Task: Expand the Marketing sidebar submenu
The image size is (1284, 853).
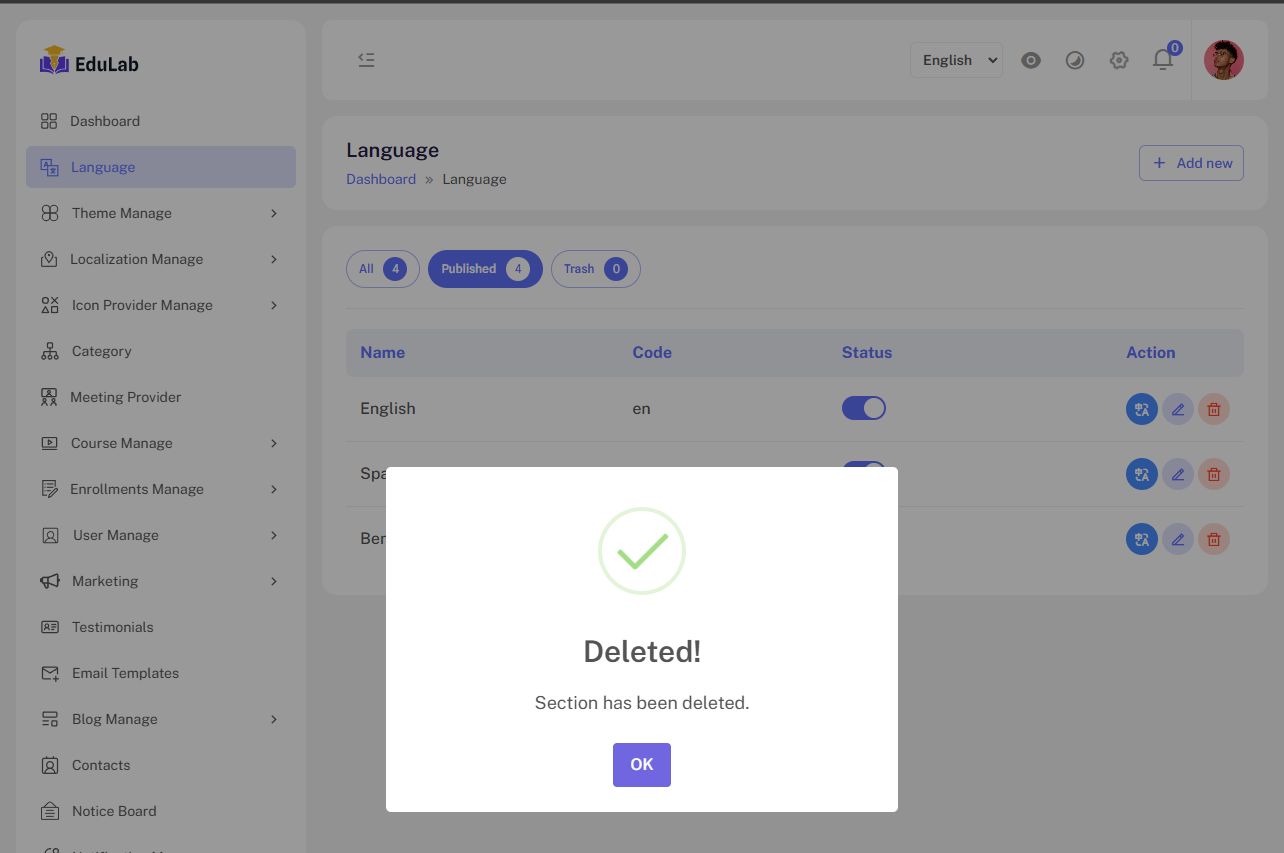Action: [160, 581]
